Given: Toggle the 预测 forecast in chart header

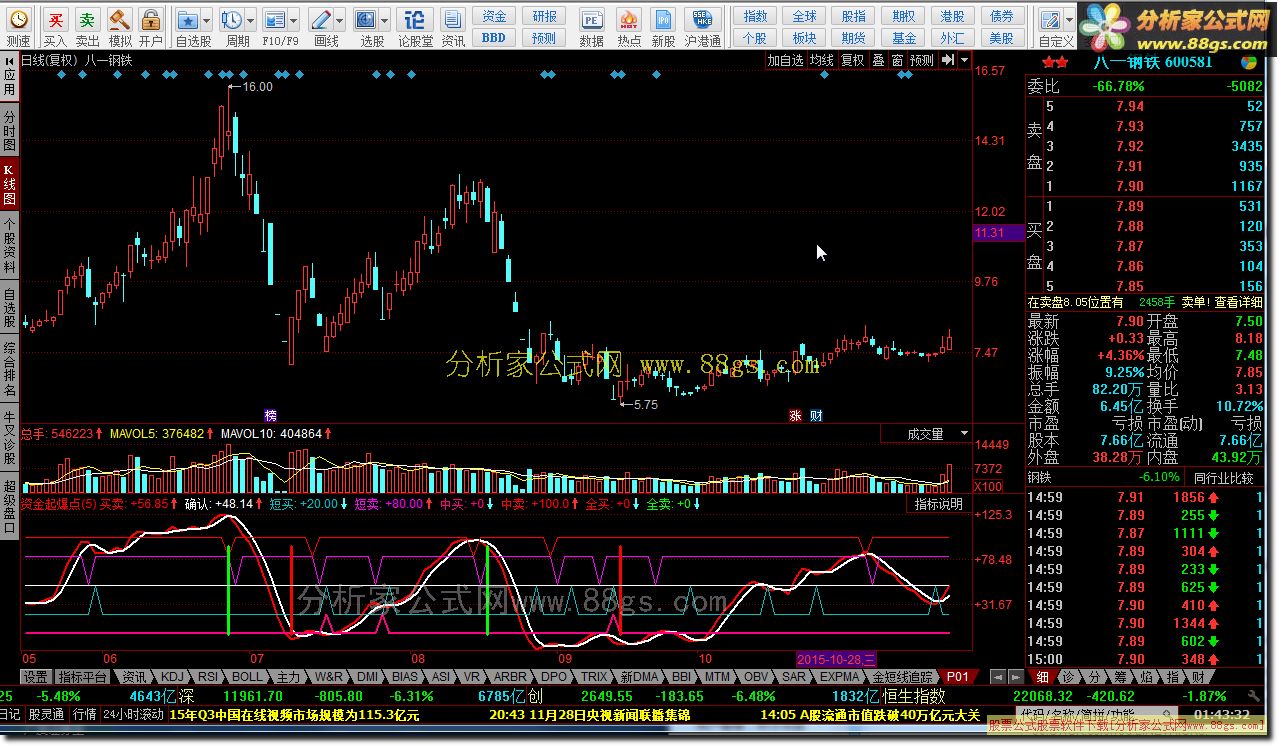Looking at the screenshot, I should coord(921,60).
